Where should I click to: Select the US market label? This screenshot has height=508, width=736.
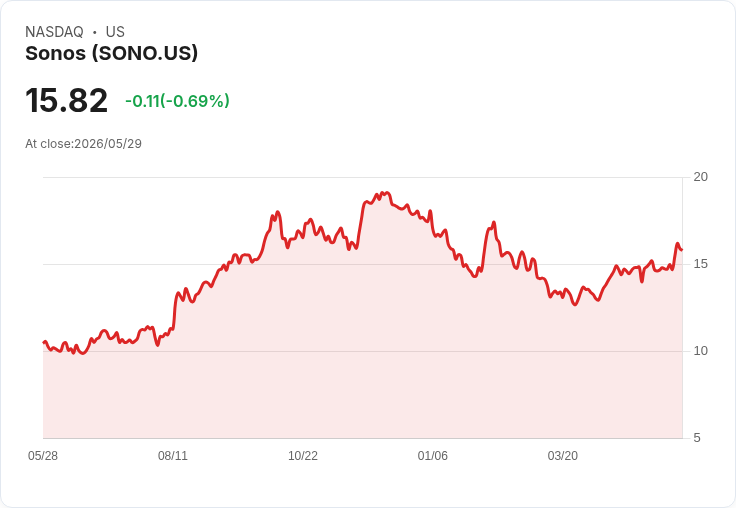tap(115, 32)
